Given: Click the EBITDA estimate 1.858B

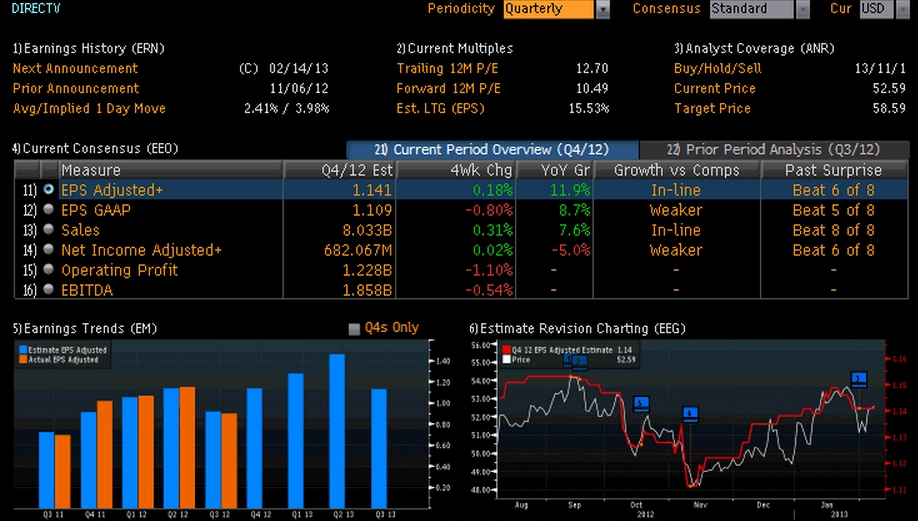Looking at the screenshot, I should pos(367,289).
